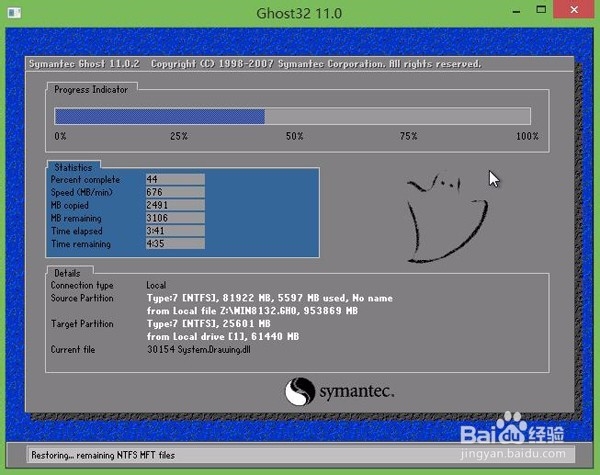Click the MB copied value 2491
This screenshot has height=475, width=600.
pyautogui.click(x=175, y=205)
